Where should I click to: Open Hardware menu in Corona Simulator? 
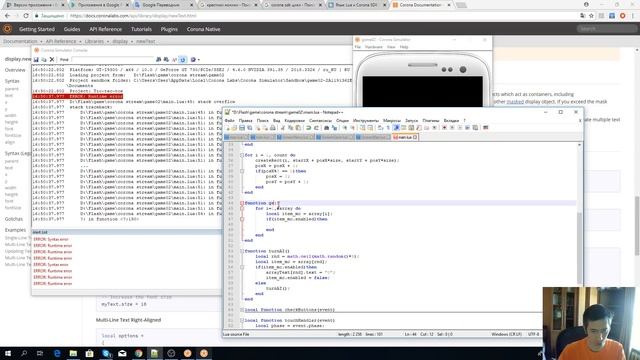pos(373,47)
